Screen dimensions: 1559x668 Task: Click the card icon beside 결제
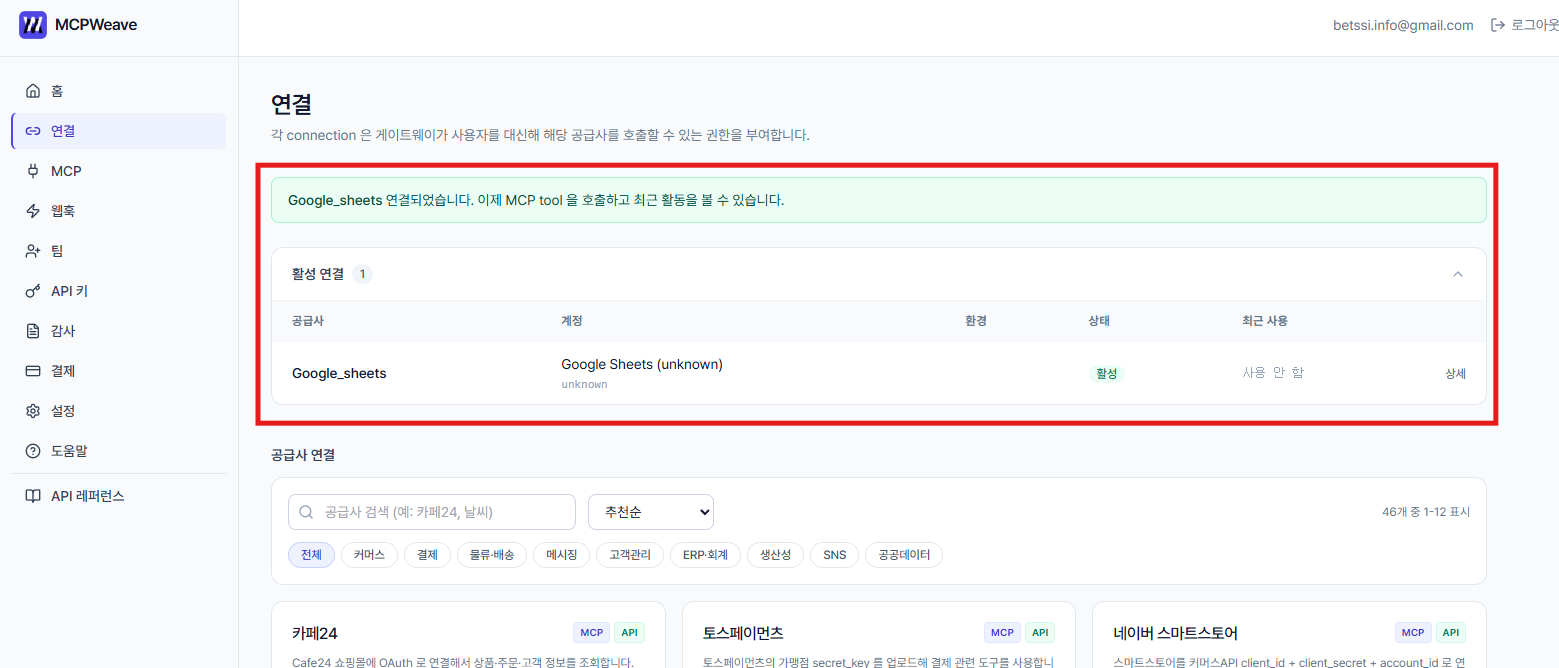coord(33,371)
